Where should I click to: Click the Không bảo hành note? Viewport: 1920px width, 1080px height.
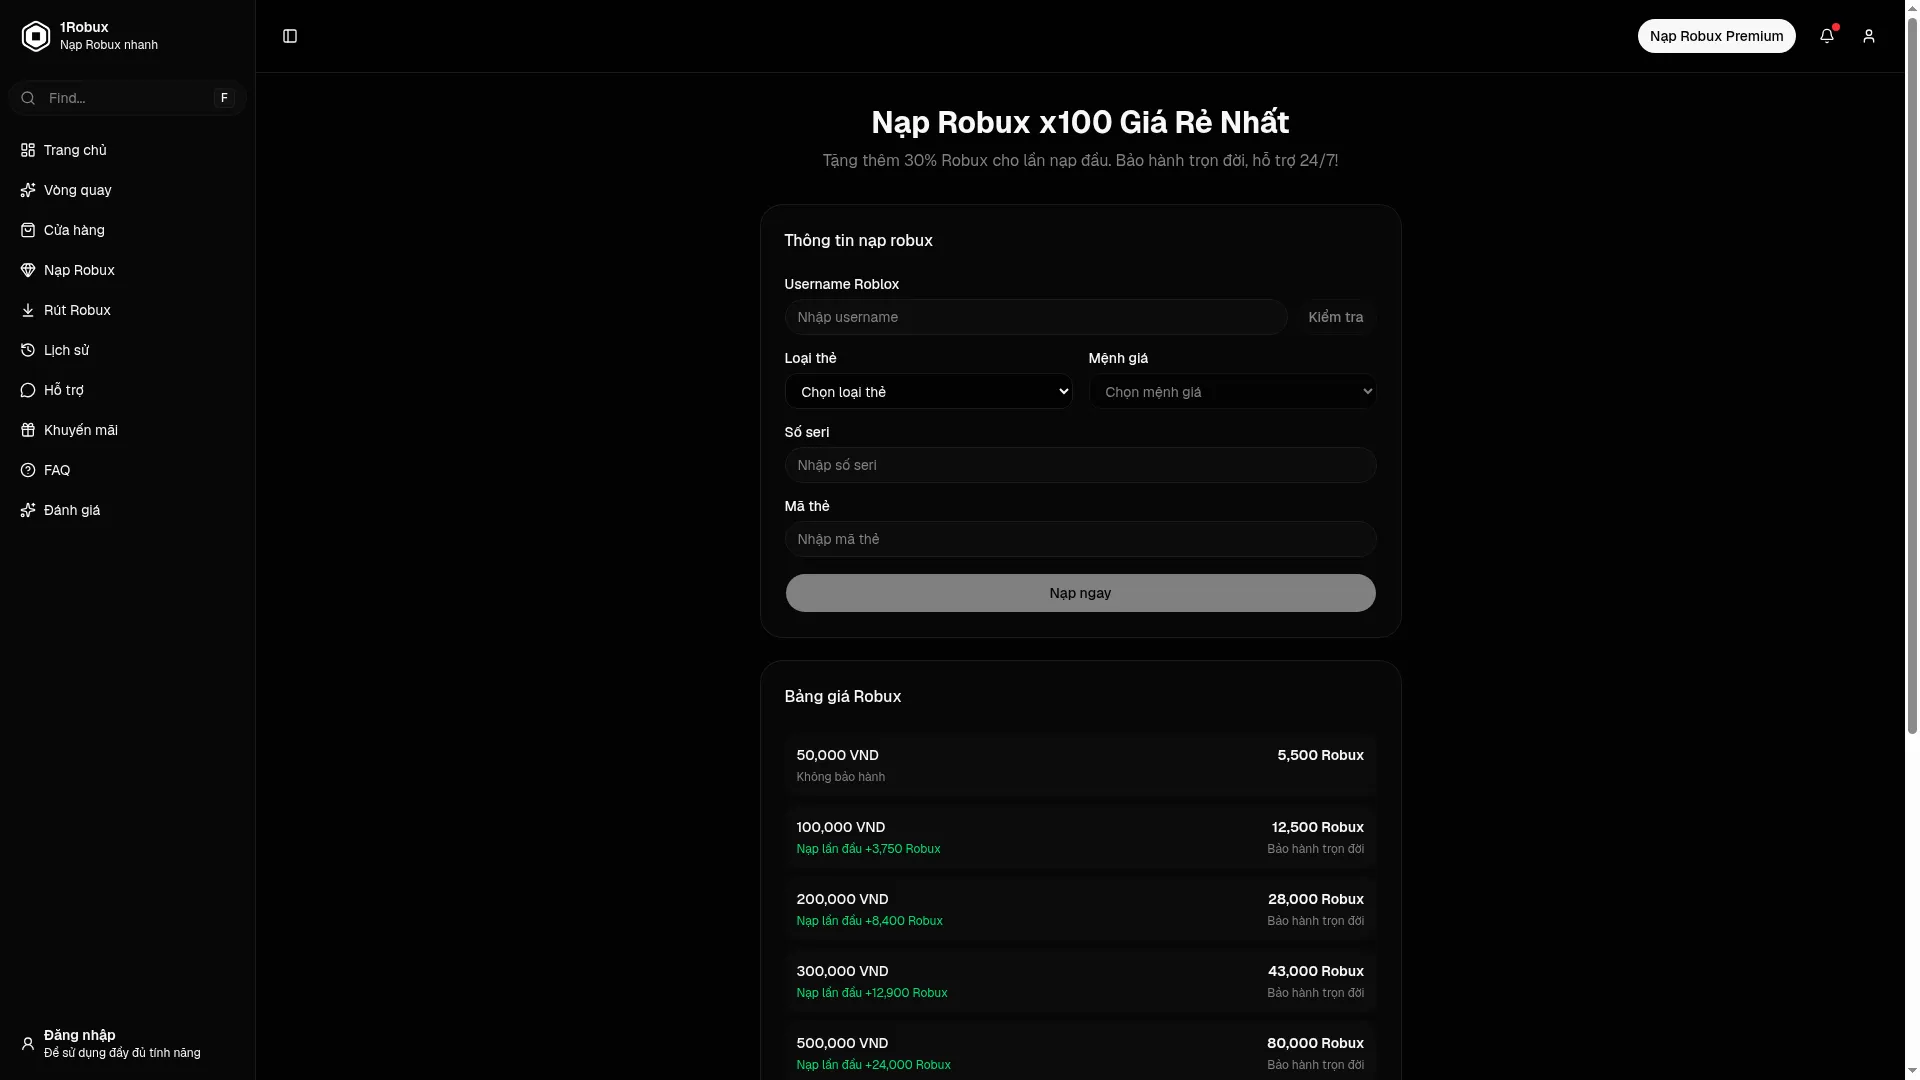pos(840,777)
